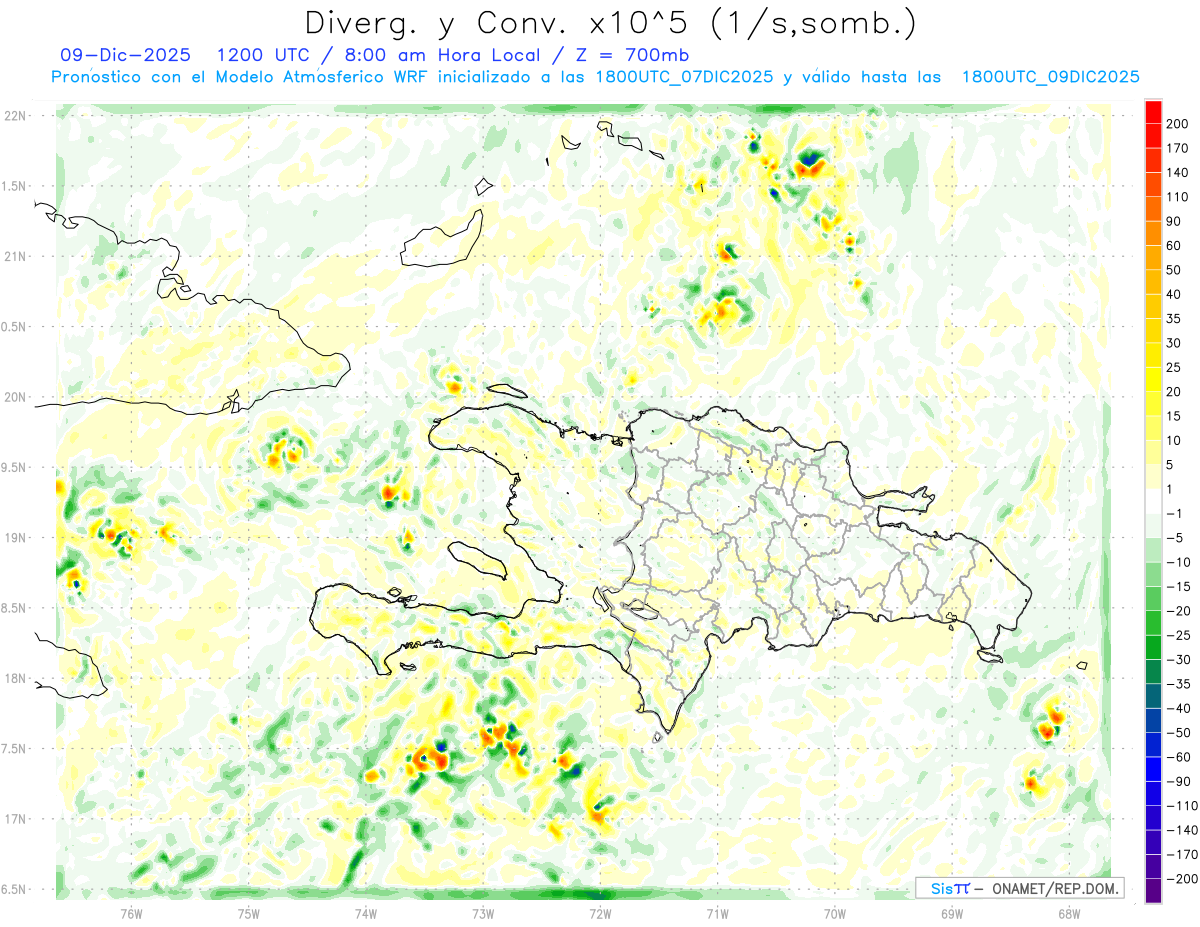The image size is (1200, 927).
Task: Click color scale value '-170'
Action: point(1182,855)
